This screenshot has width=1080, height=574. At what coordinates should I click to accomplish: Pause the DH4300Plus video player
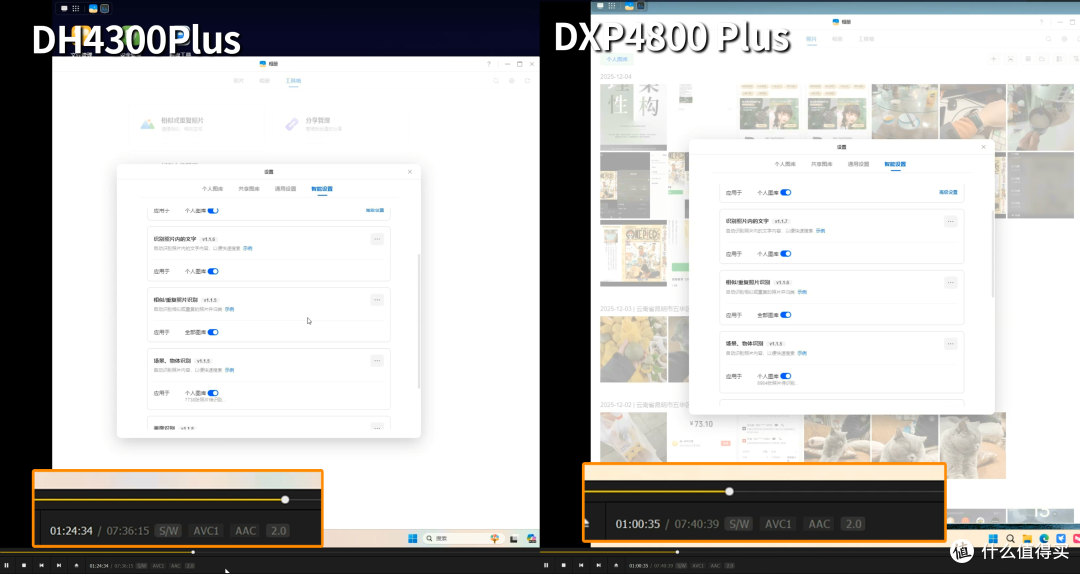pos(6,565)
